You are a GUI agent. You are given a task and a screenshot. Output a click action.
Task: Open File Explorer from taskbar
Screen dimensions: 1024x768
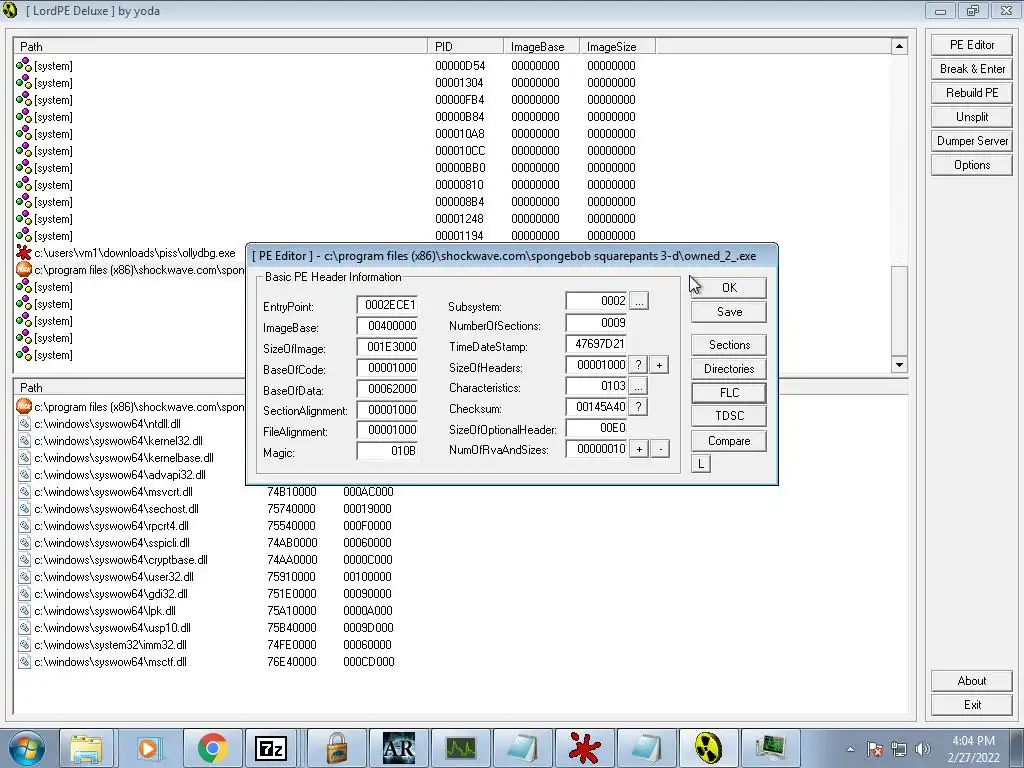[86, 748]
